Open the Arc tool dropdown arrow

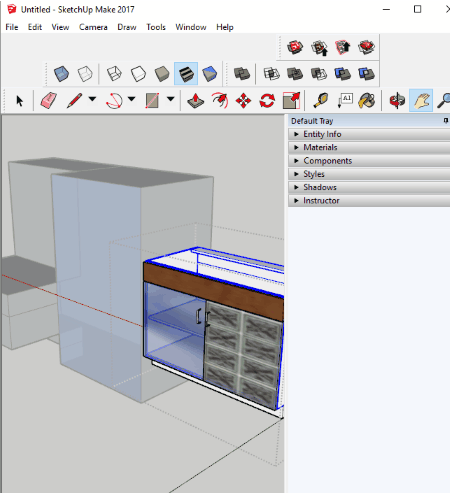[132, 99]
